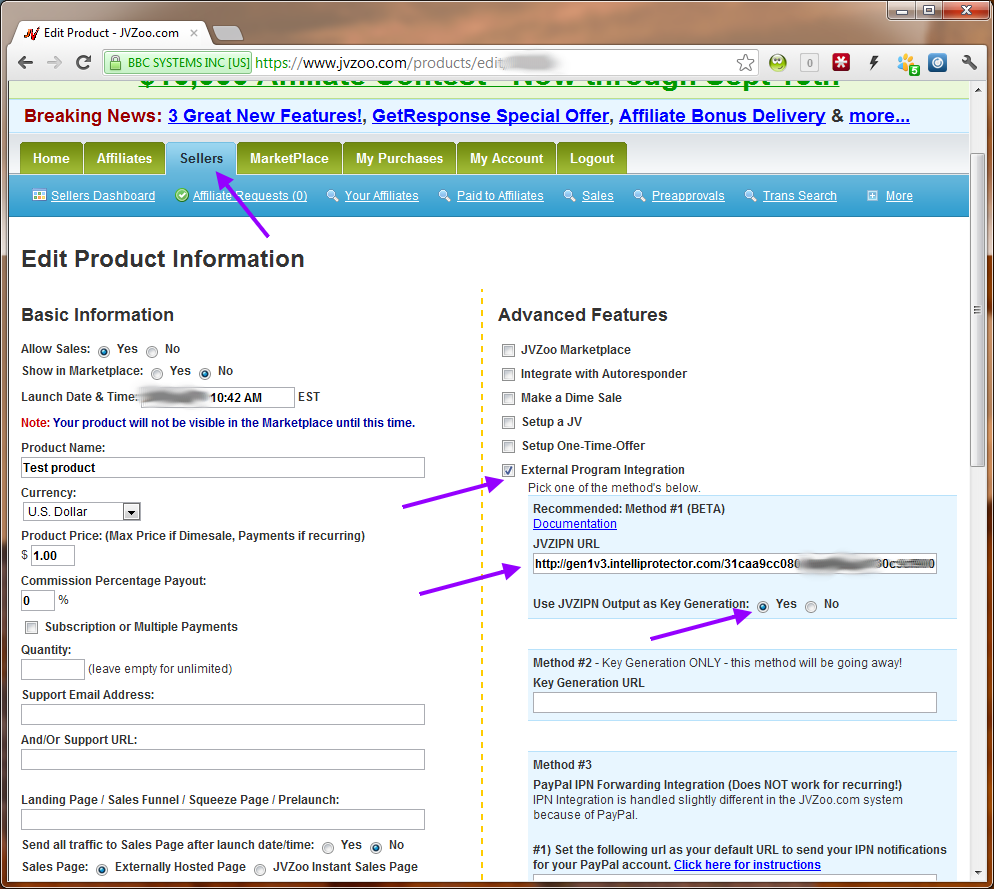Click magnifier icon beside Sales

570,195
